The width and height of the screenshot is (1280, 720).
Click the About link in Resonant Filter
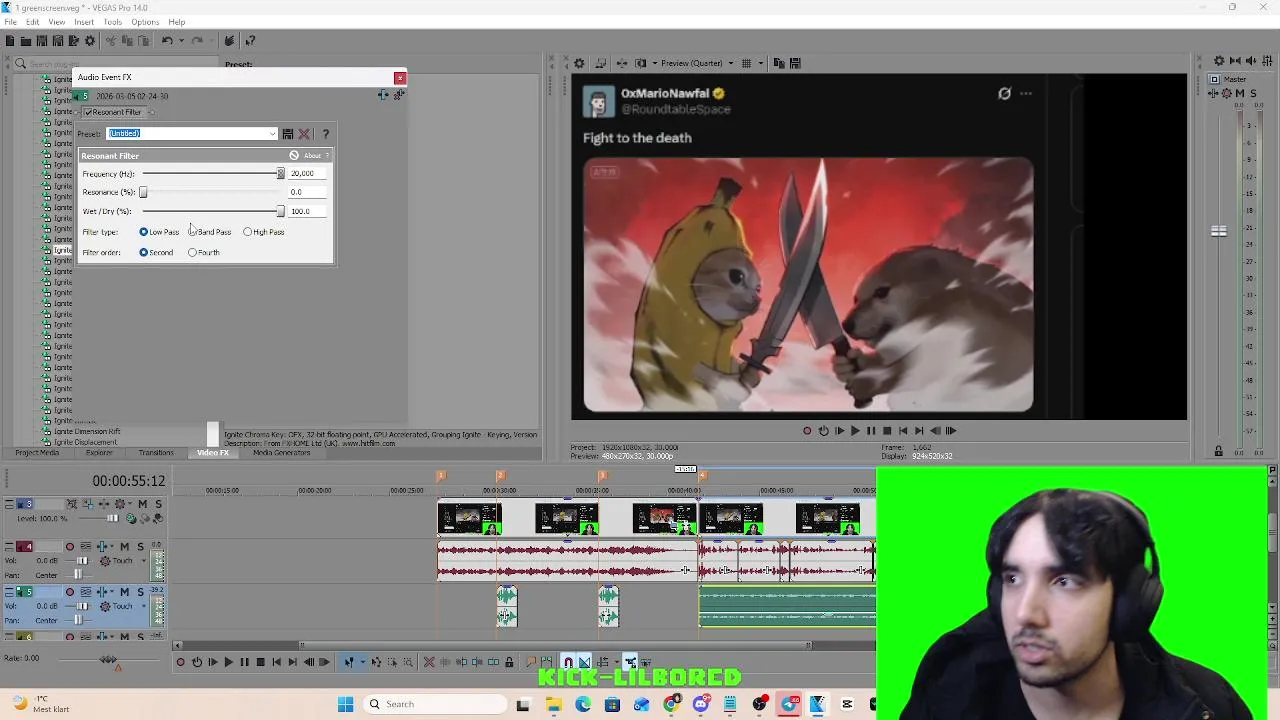(313, 156)
